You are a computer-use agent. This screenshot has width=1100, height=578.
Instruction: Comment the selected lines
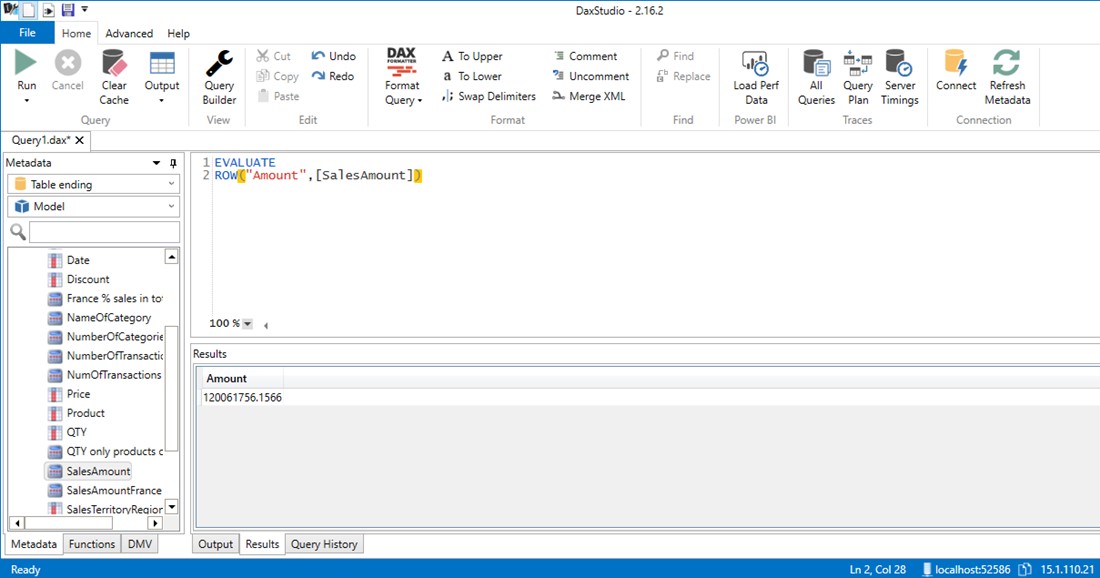tap(585, 56)
